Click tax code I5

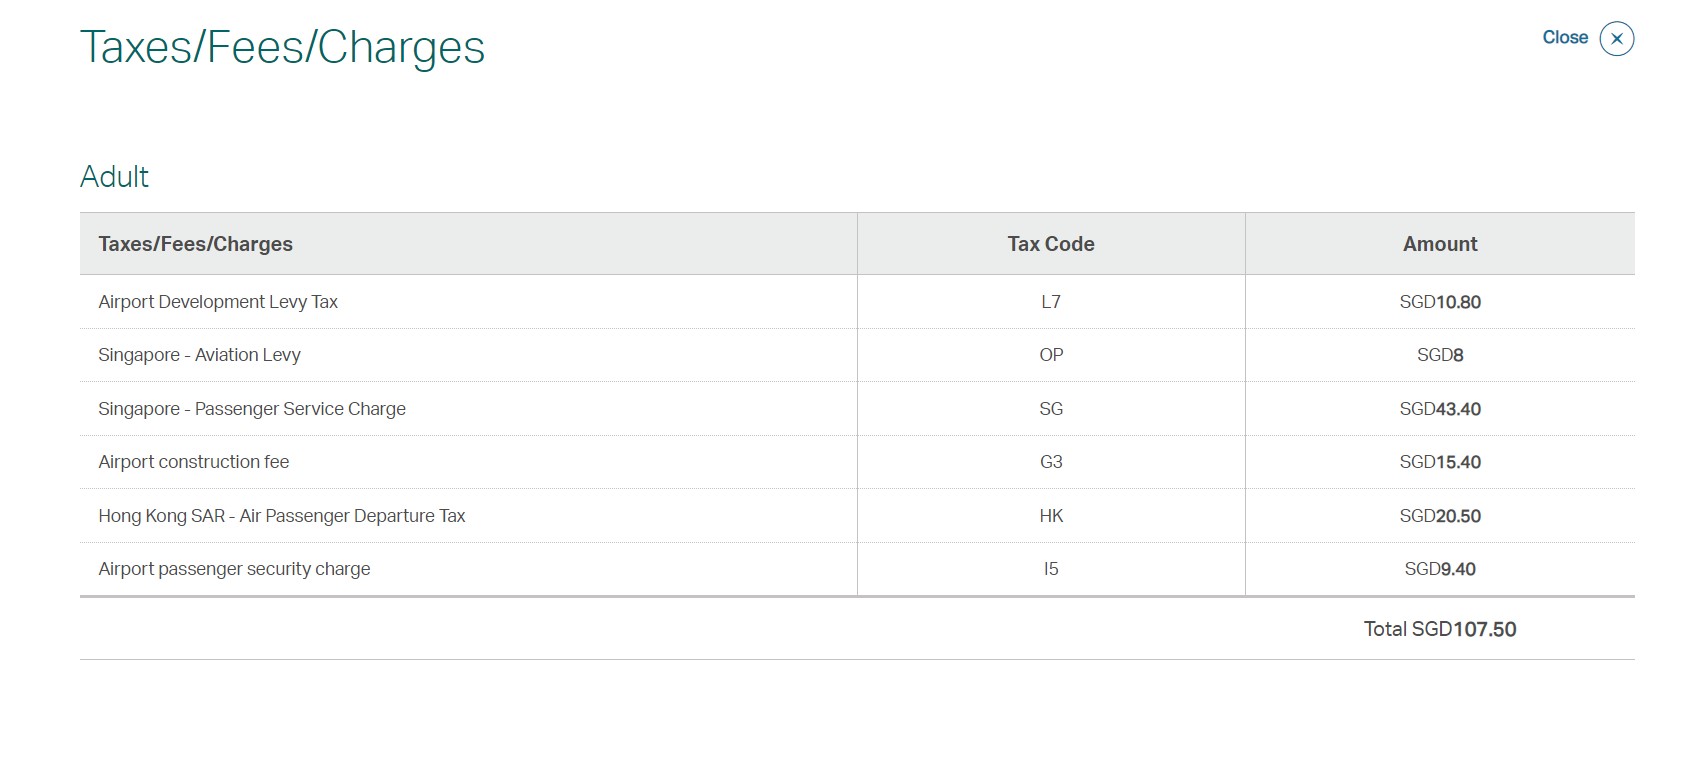[1051, 569]
